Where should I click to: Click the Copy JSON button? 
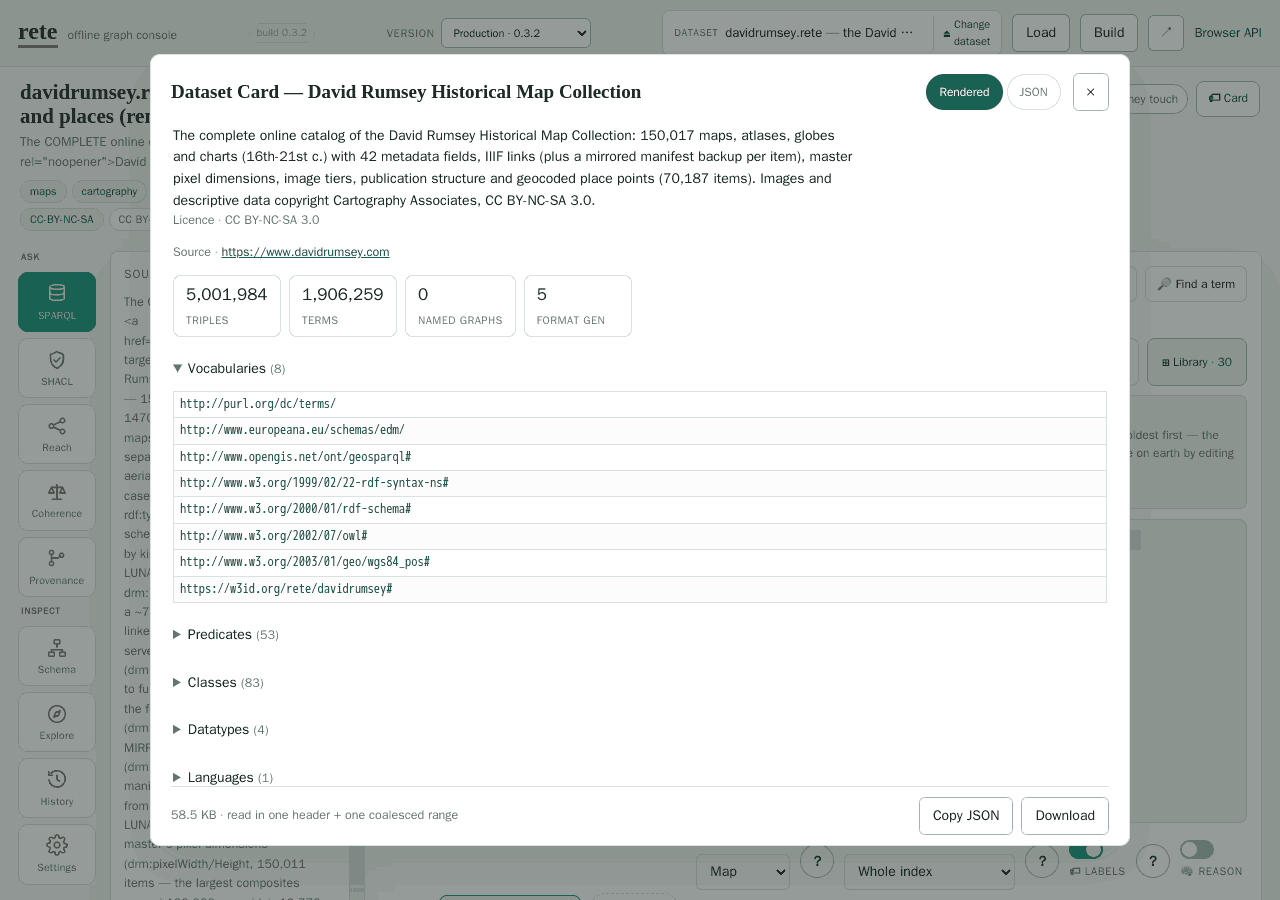(966, 816)
